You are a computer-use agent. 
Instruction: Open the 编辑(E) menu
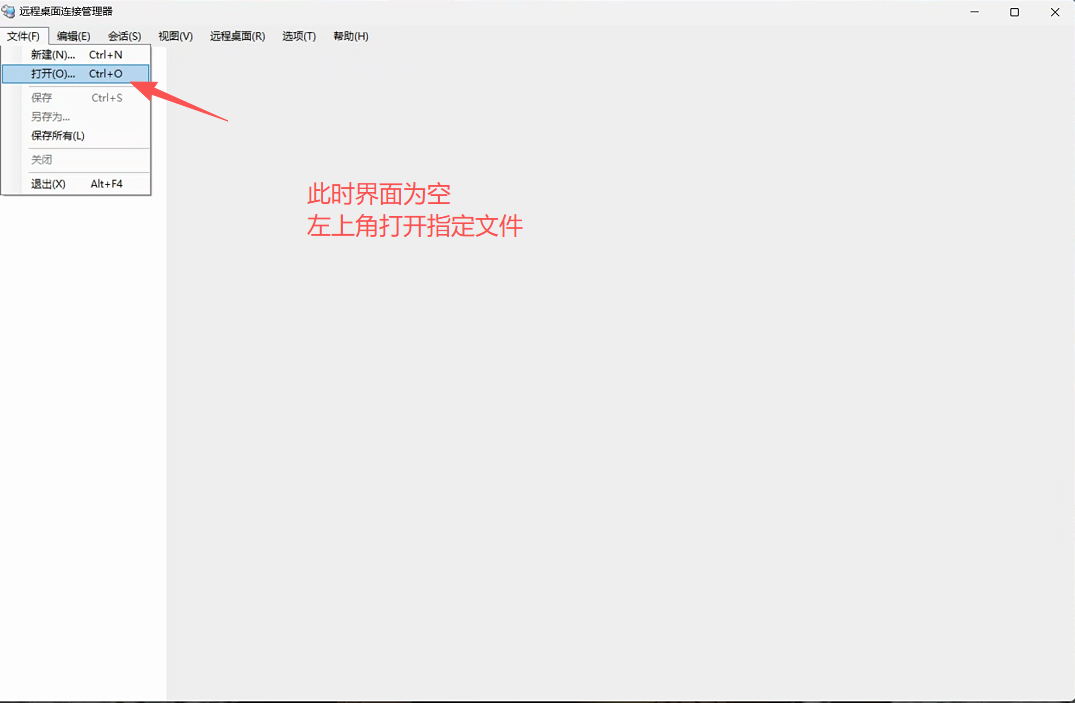(73, 36)
